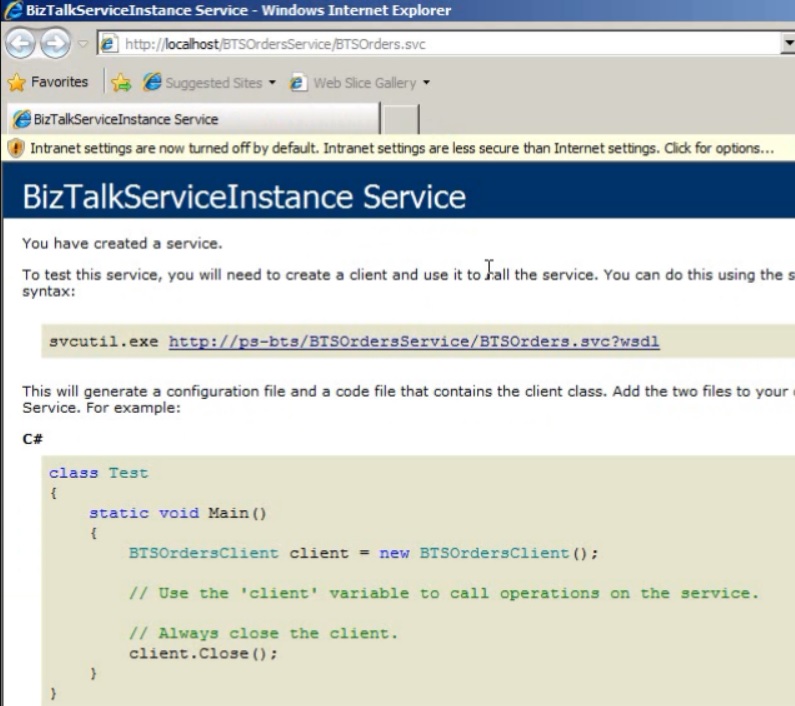Click the information bar shield warning icon

click(x=16, y=149)
